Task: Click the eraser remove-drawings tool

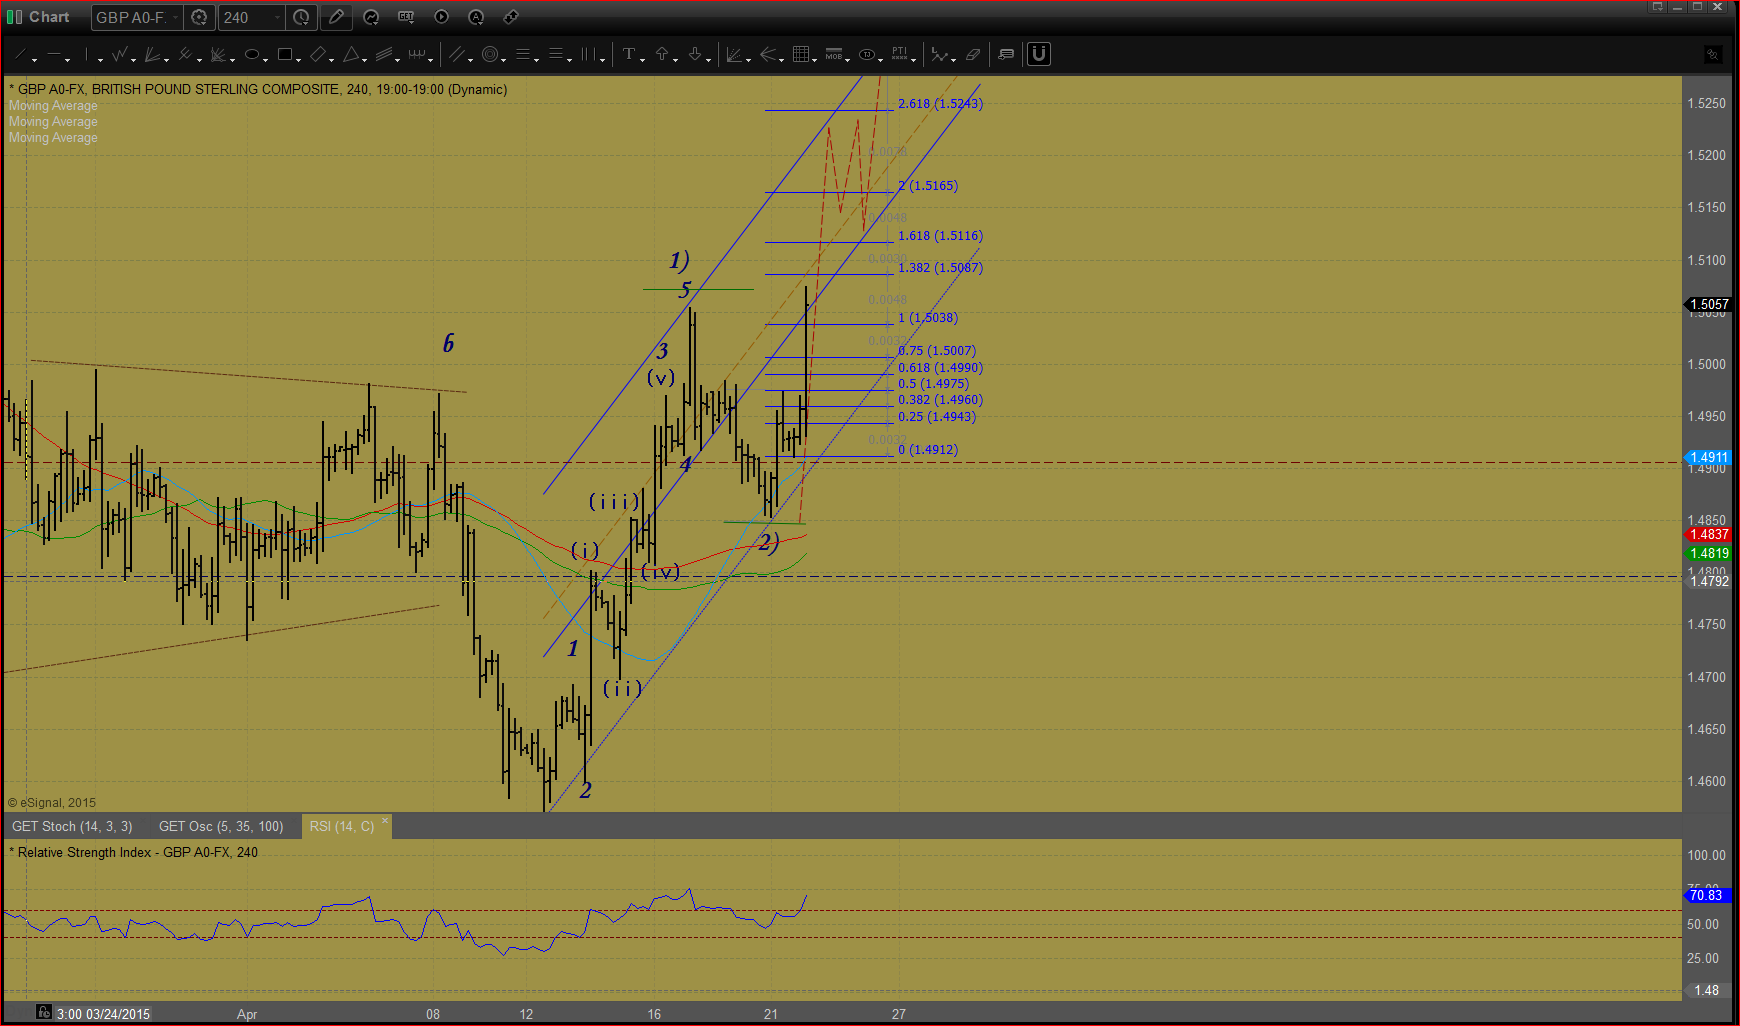Action: click(x=973, y=54)
